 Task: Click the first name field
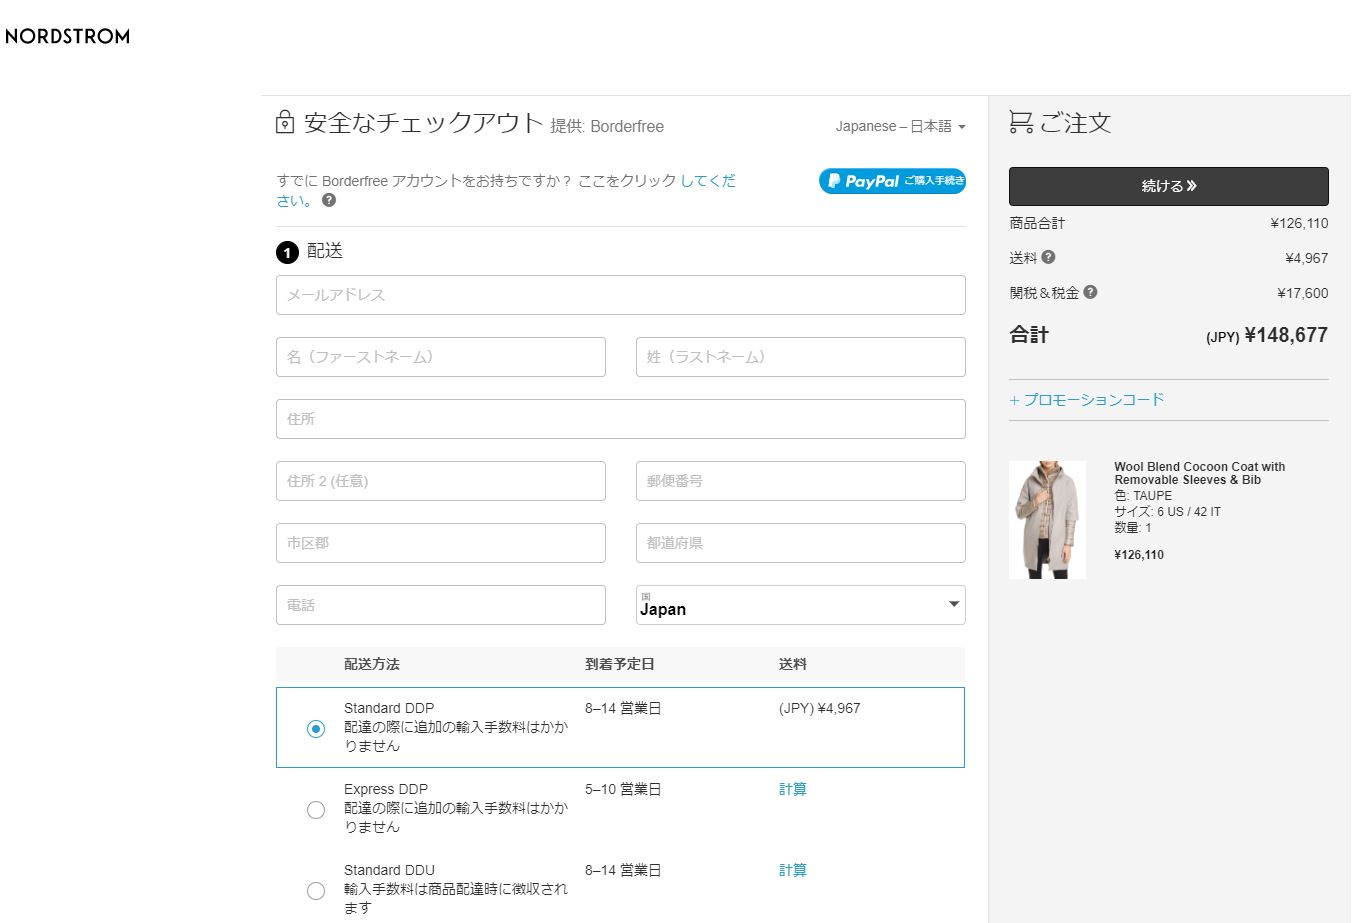pyautogui.click(x=441, y=357)
